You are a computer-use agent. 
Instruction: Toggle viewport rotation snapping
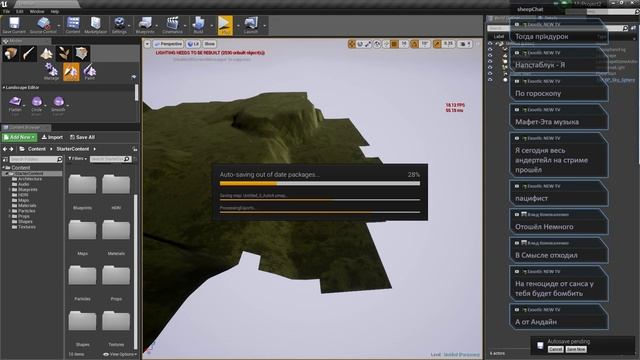point(415,44)
